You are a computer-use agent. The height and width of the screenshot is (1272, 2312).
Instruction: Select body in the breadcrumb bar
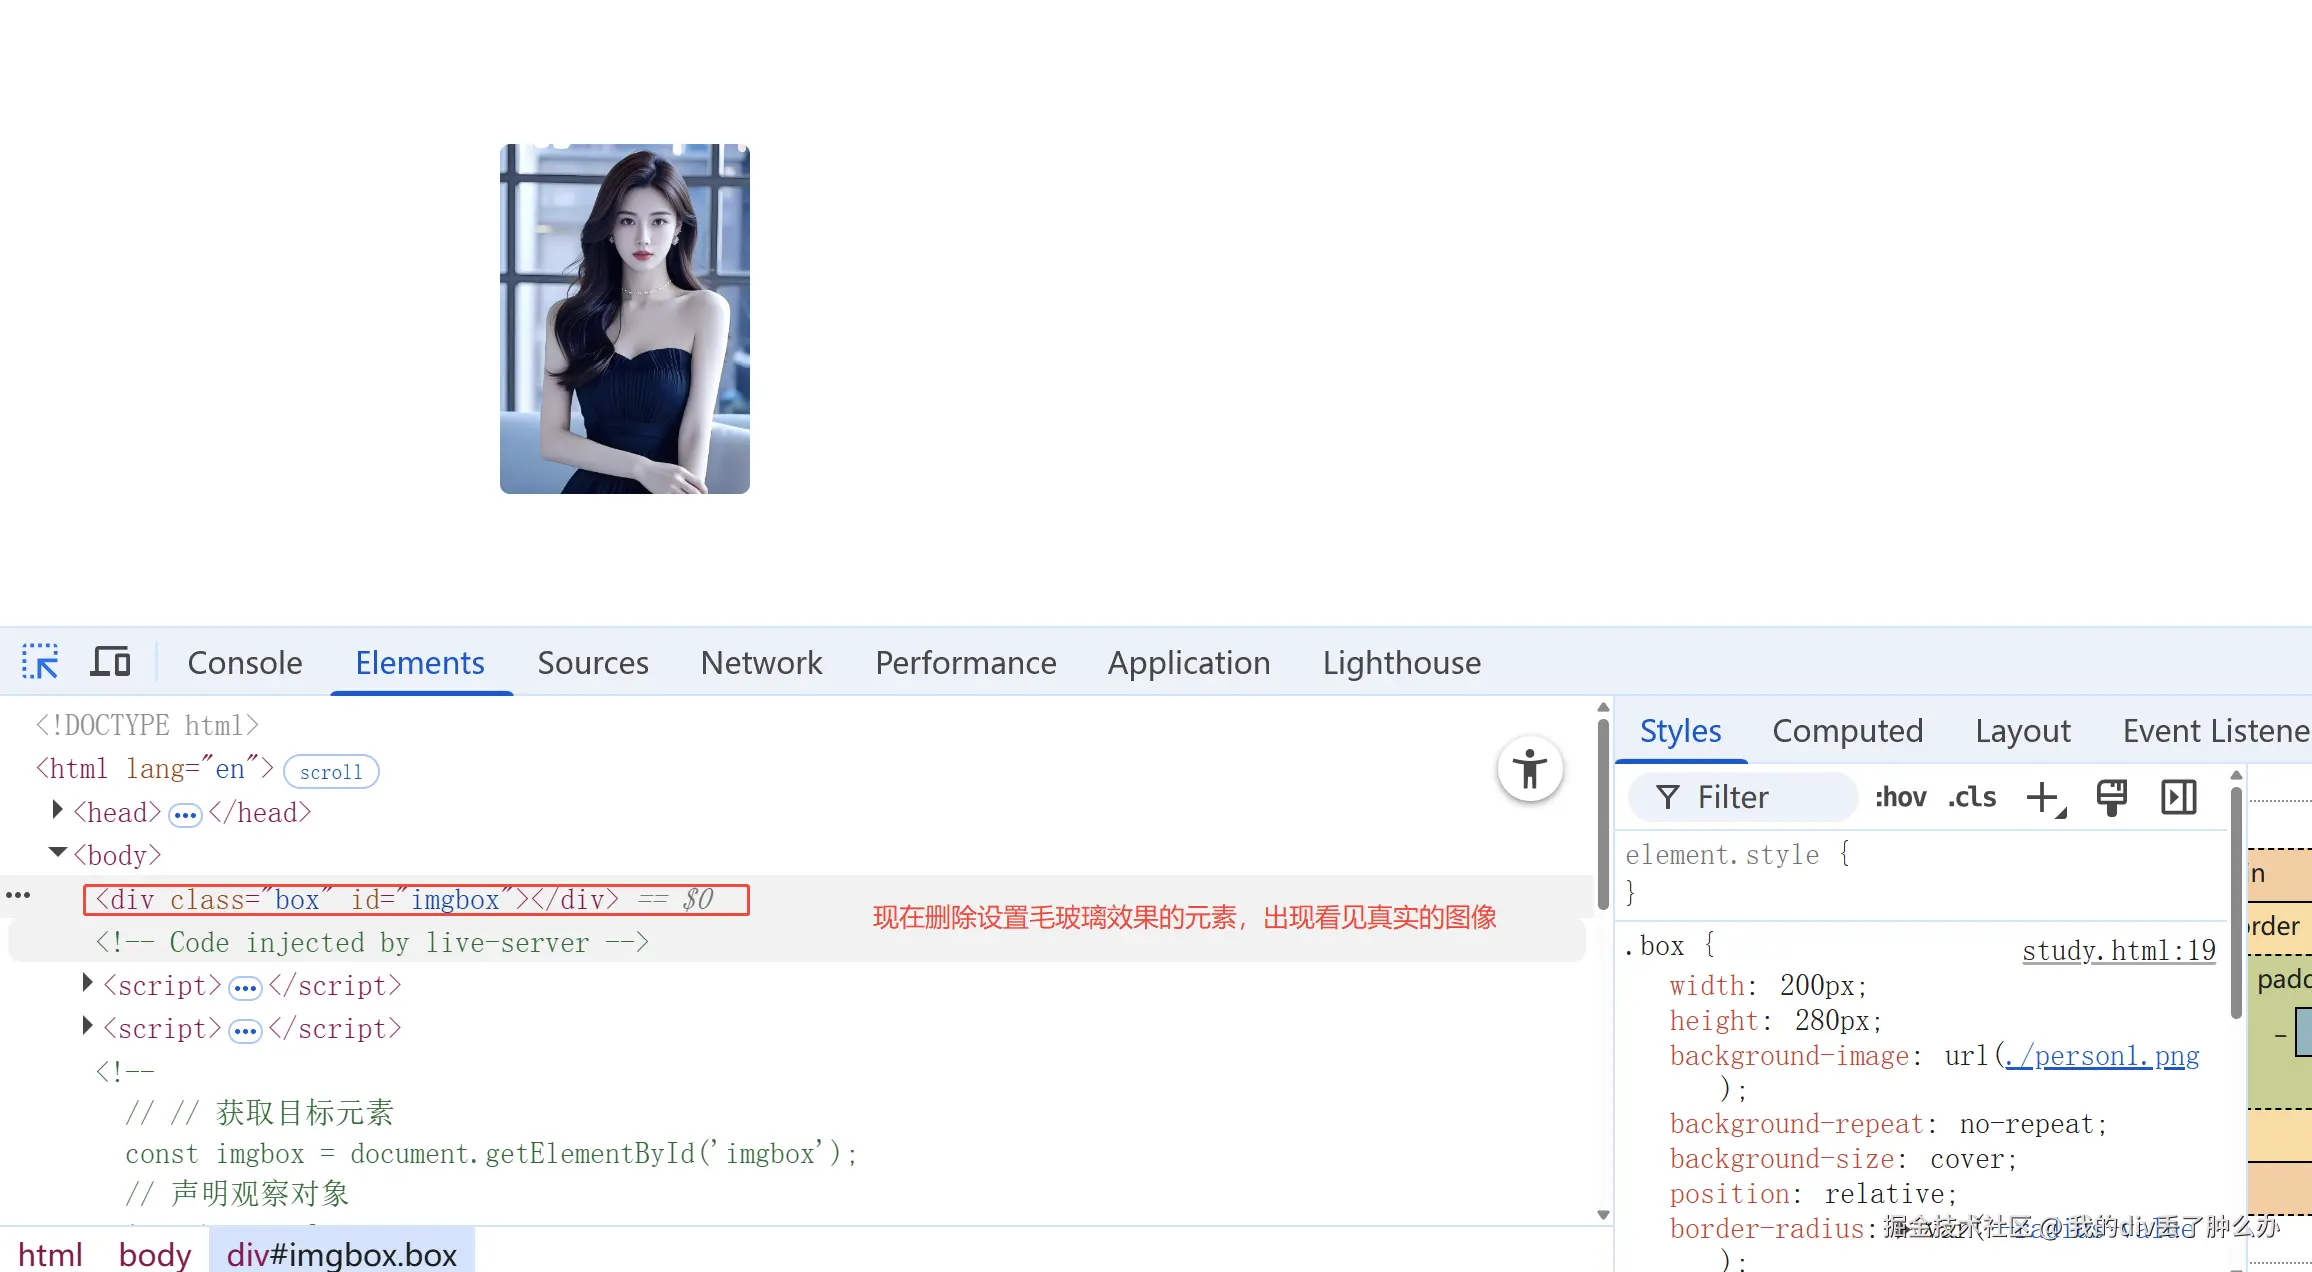tap(154, 1254)
